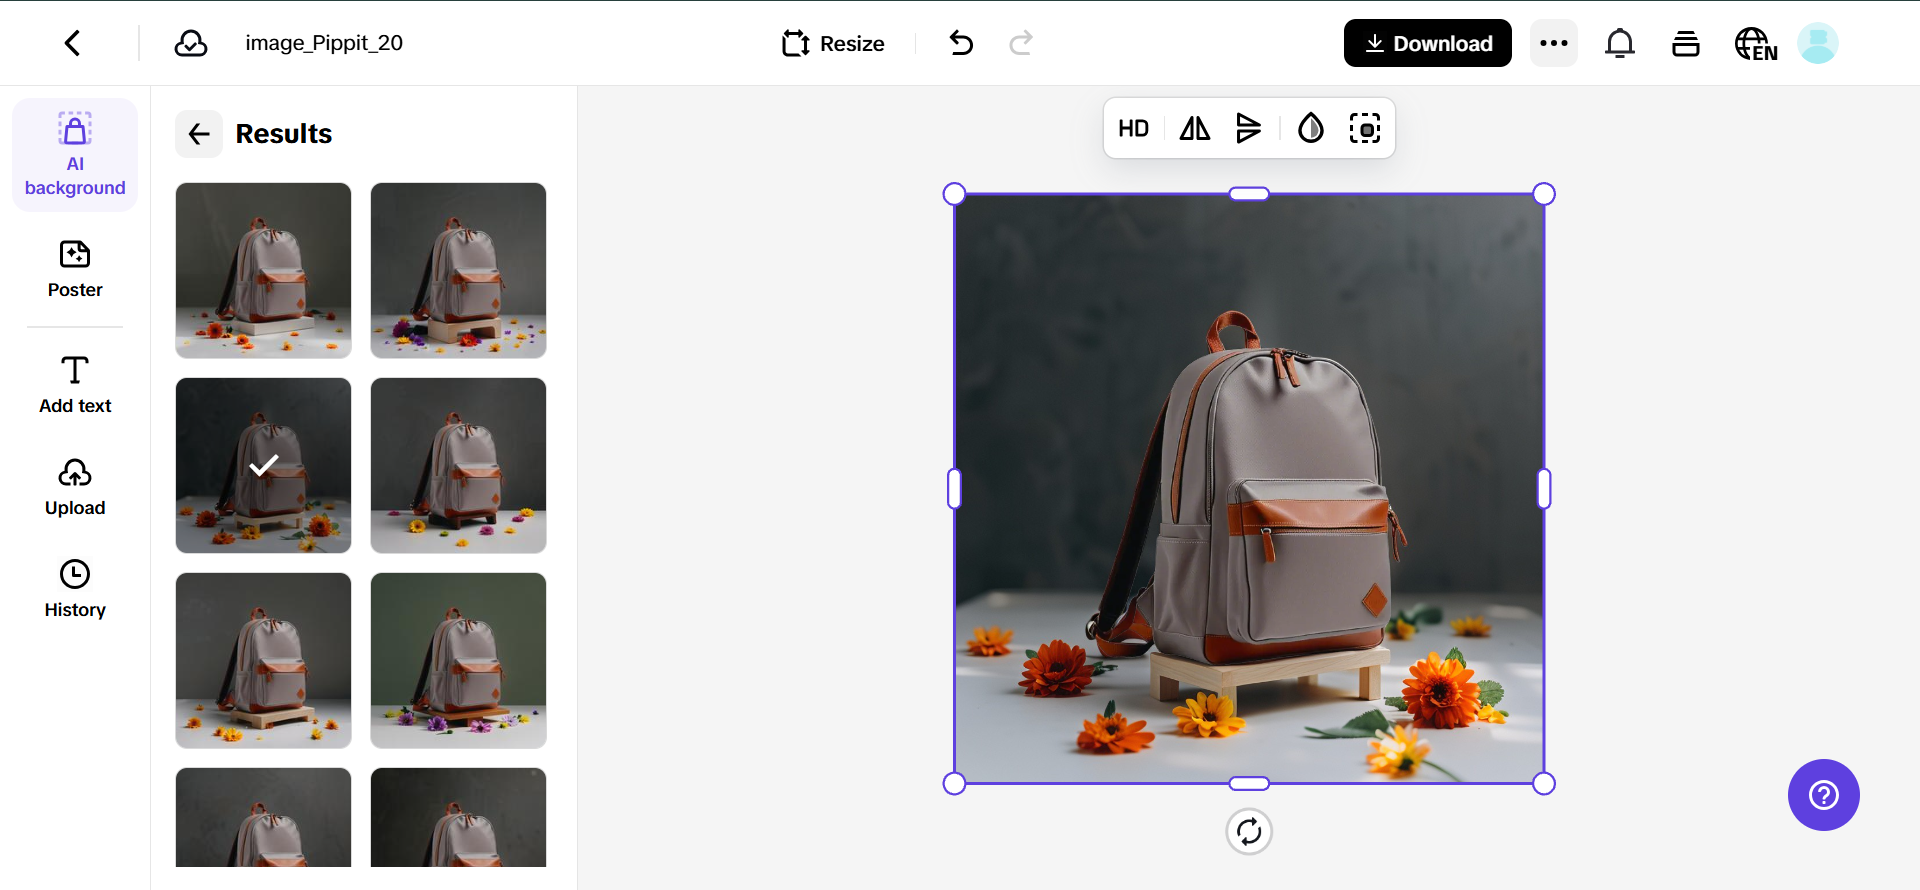Click the bottom edge handle of the image
Screen dimensions: 1920x890
(x=1249, y=784)
